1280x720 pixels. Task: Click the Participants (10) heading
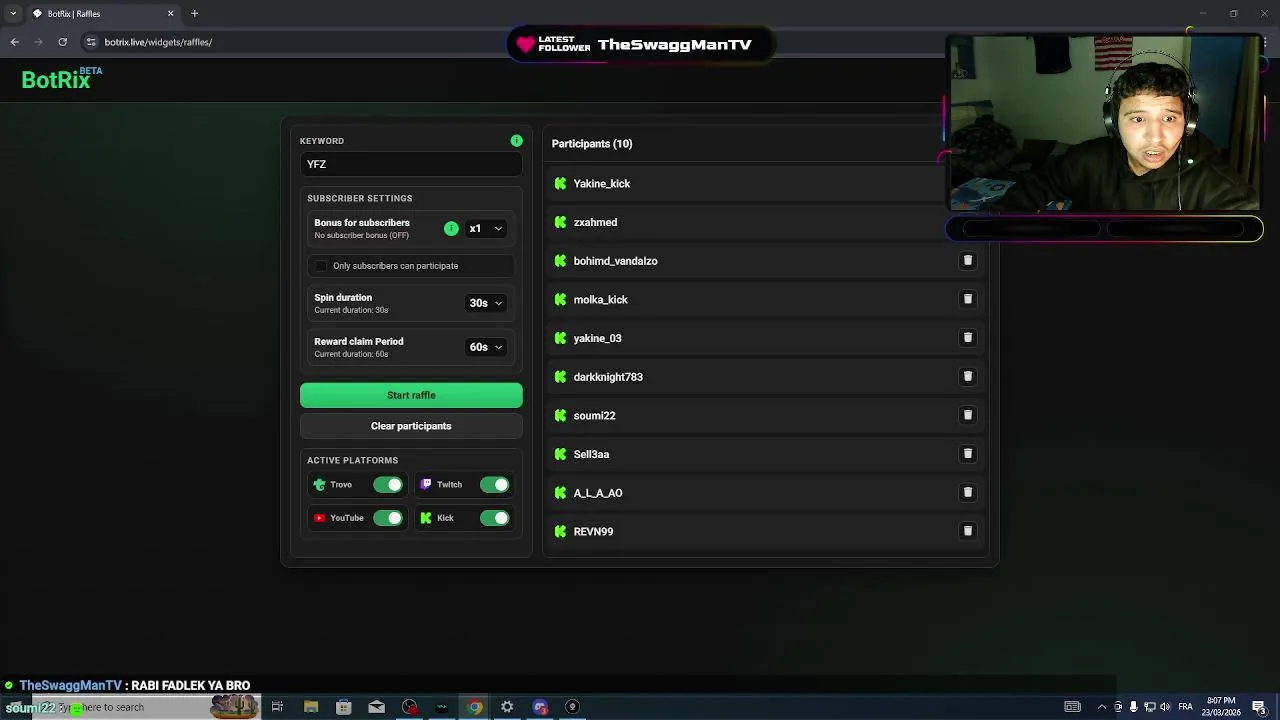592,144
